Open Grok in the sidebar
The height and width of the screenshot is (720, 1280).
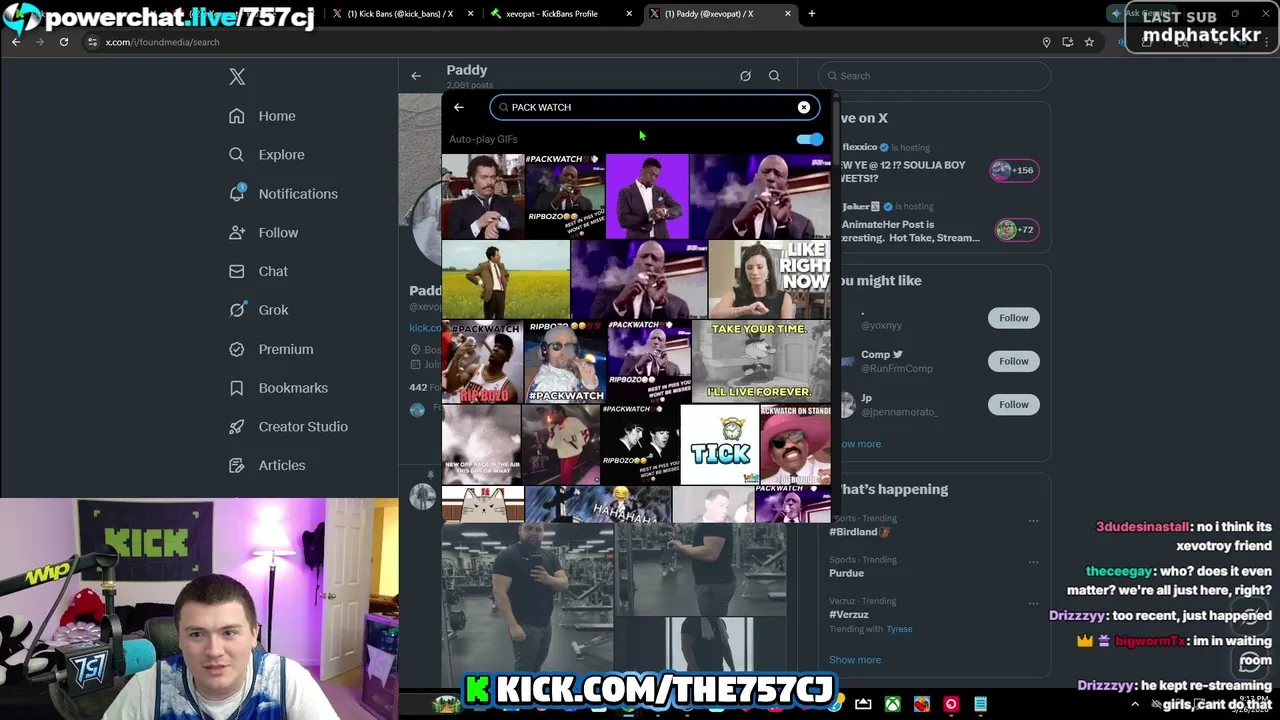(258, 310)
